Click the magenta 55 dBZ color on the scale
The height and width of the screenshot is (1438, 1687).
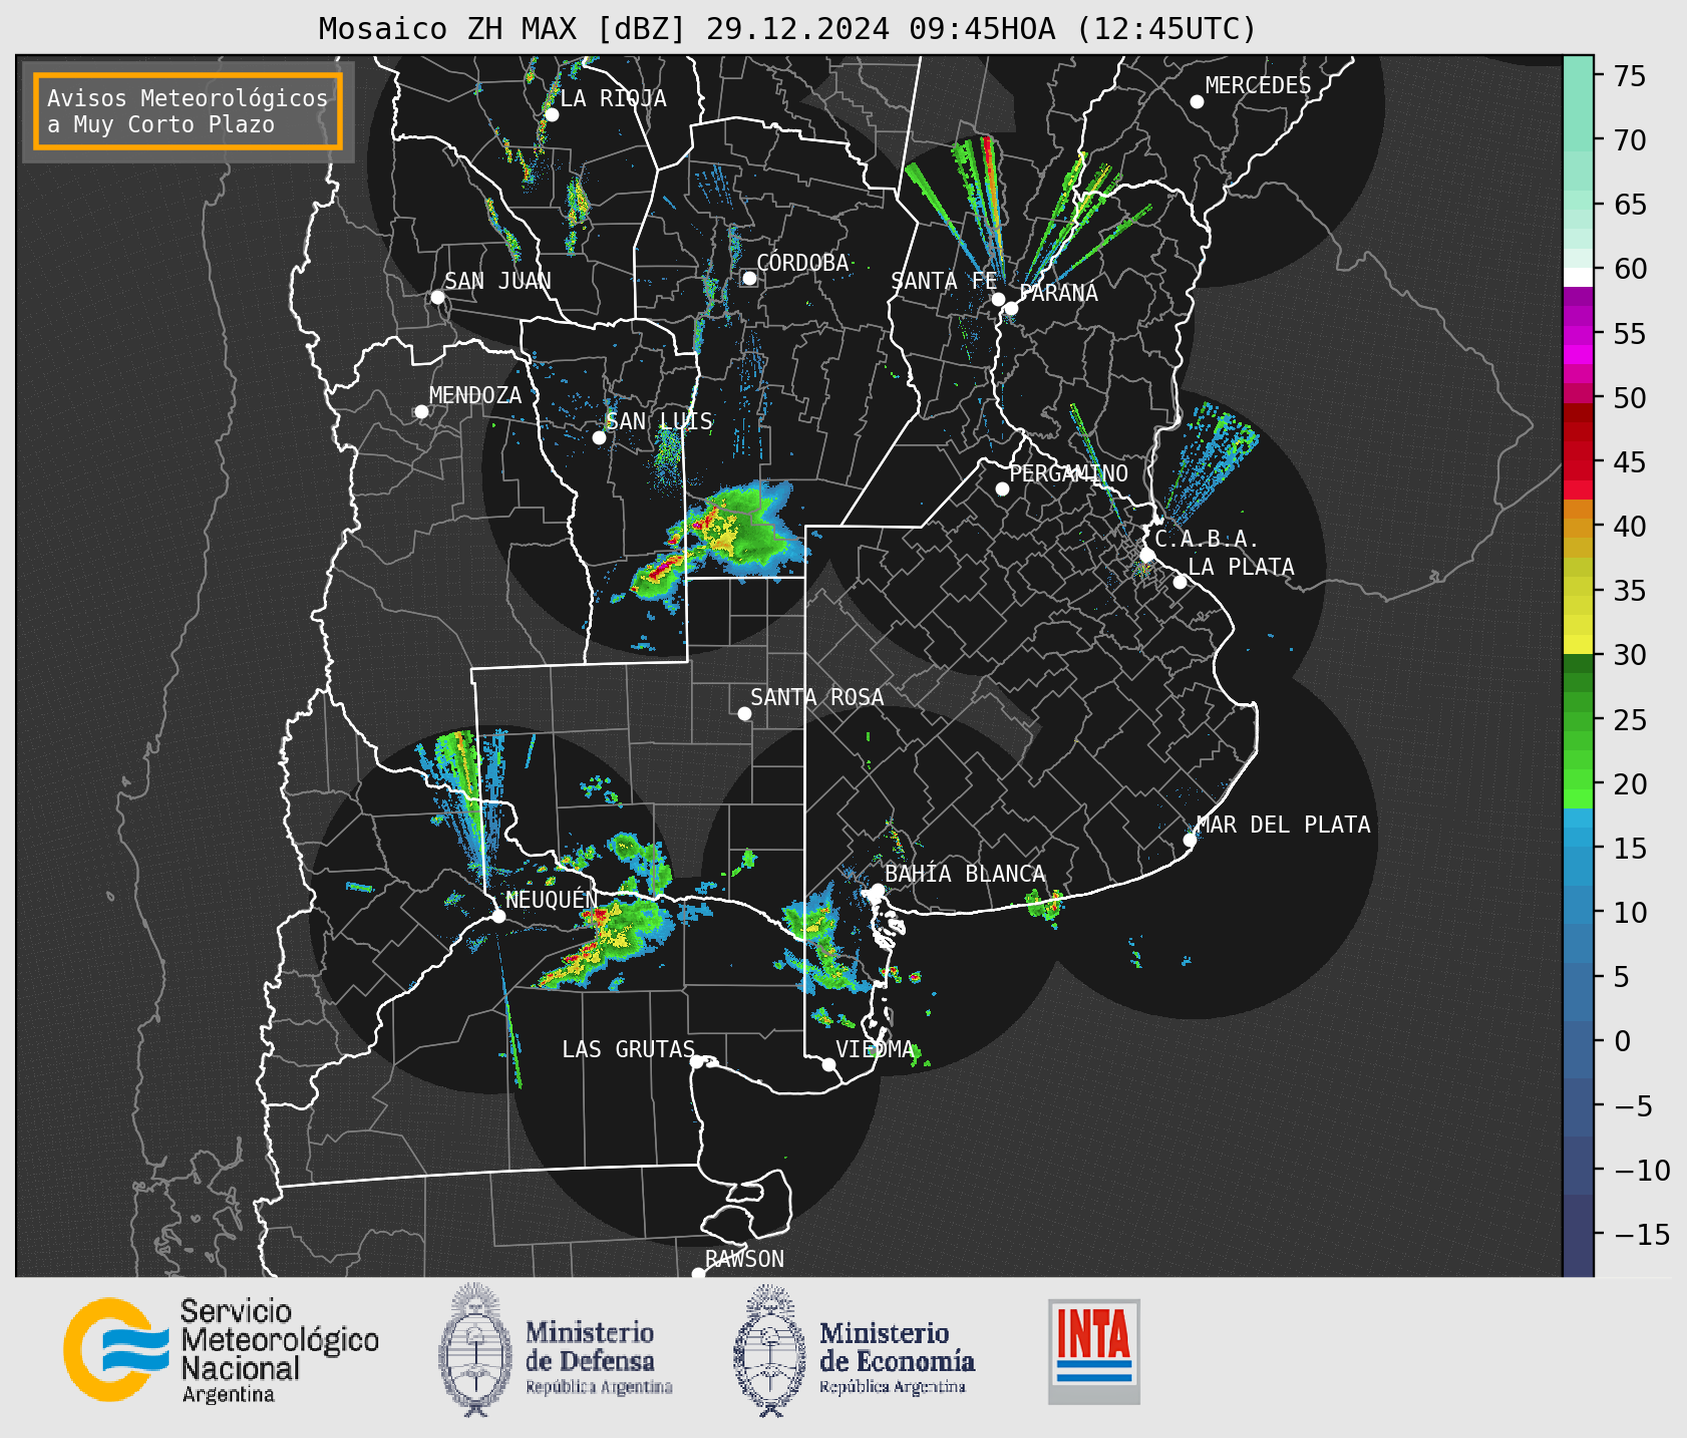tap(1578, 334)
